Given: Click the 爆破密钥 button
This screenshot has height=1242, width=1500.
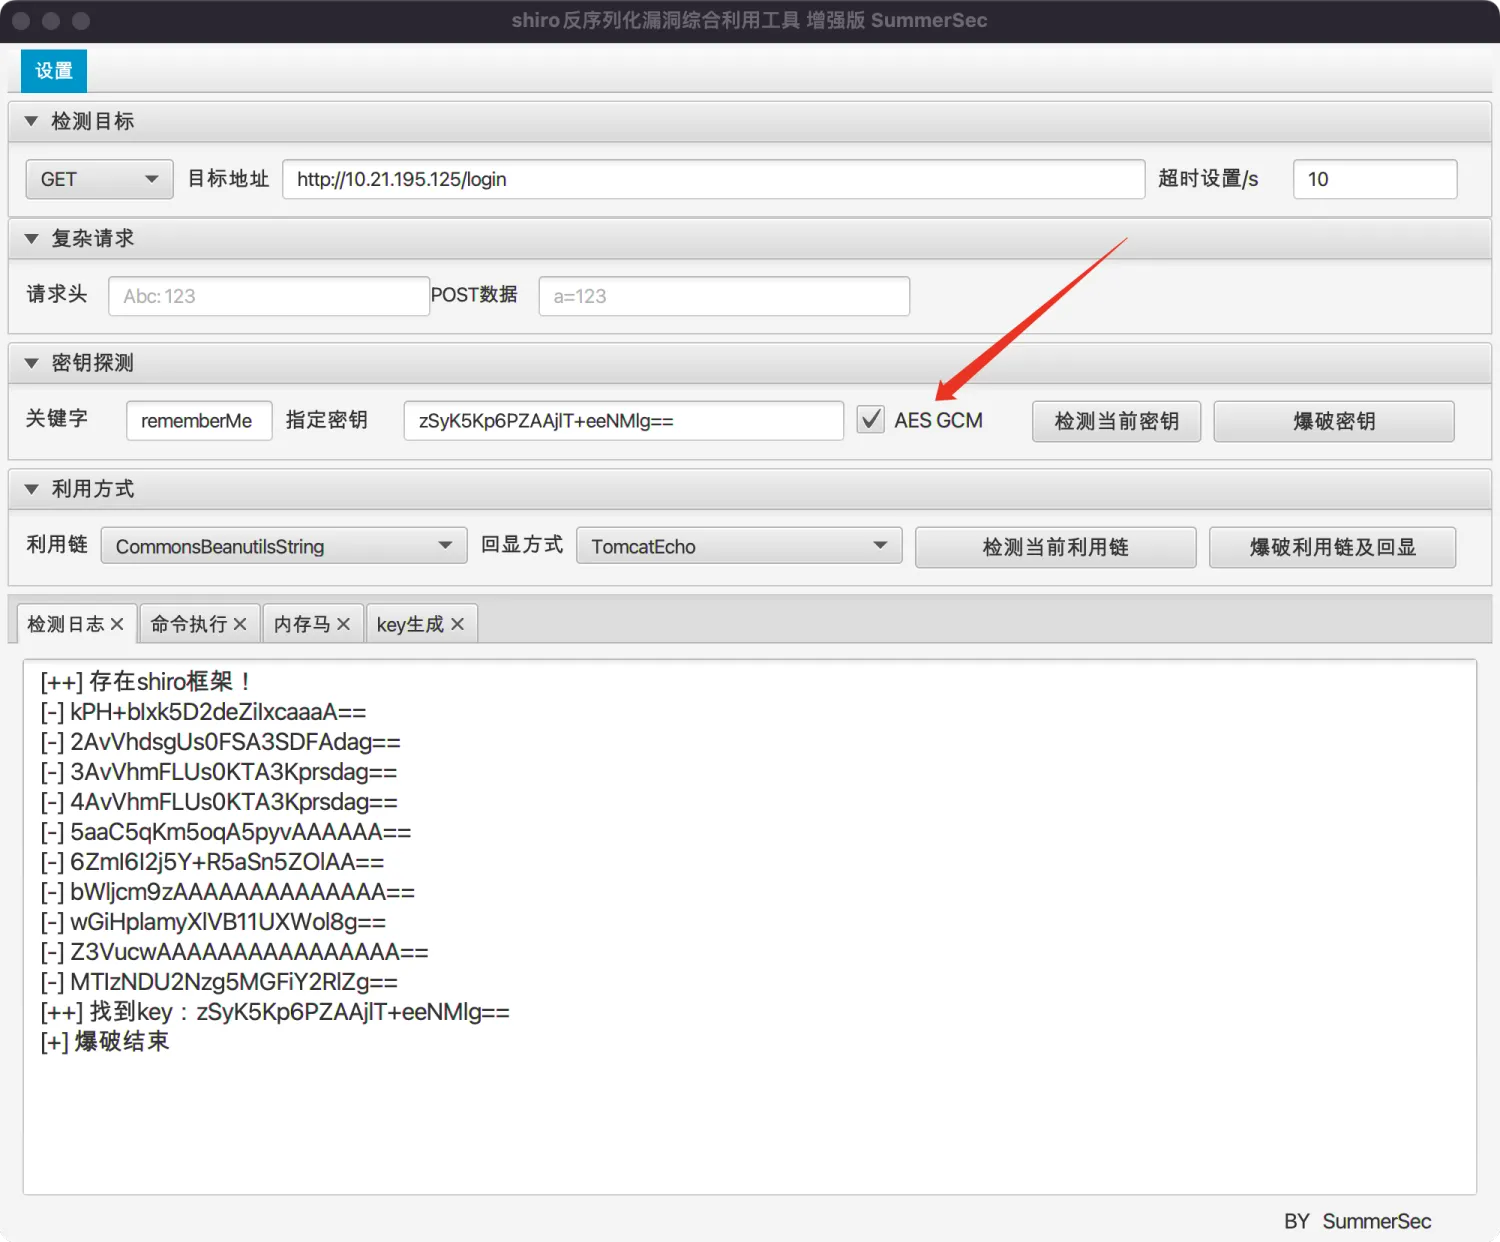Looking at the screenshot, I should 1334,421.
